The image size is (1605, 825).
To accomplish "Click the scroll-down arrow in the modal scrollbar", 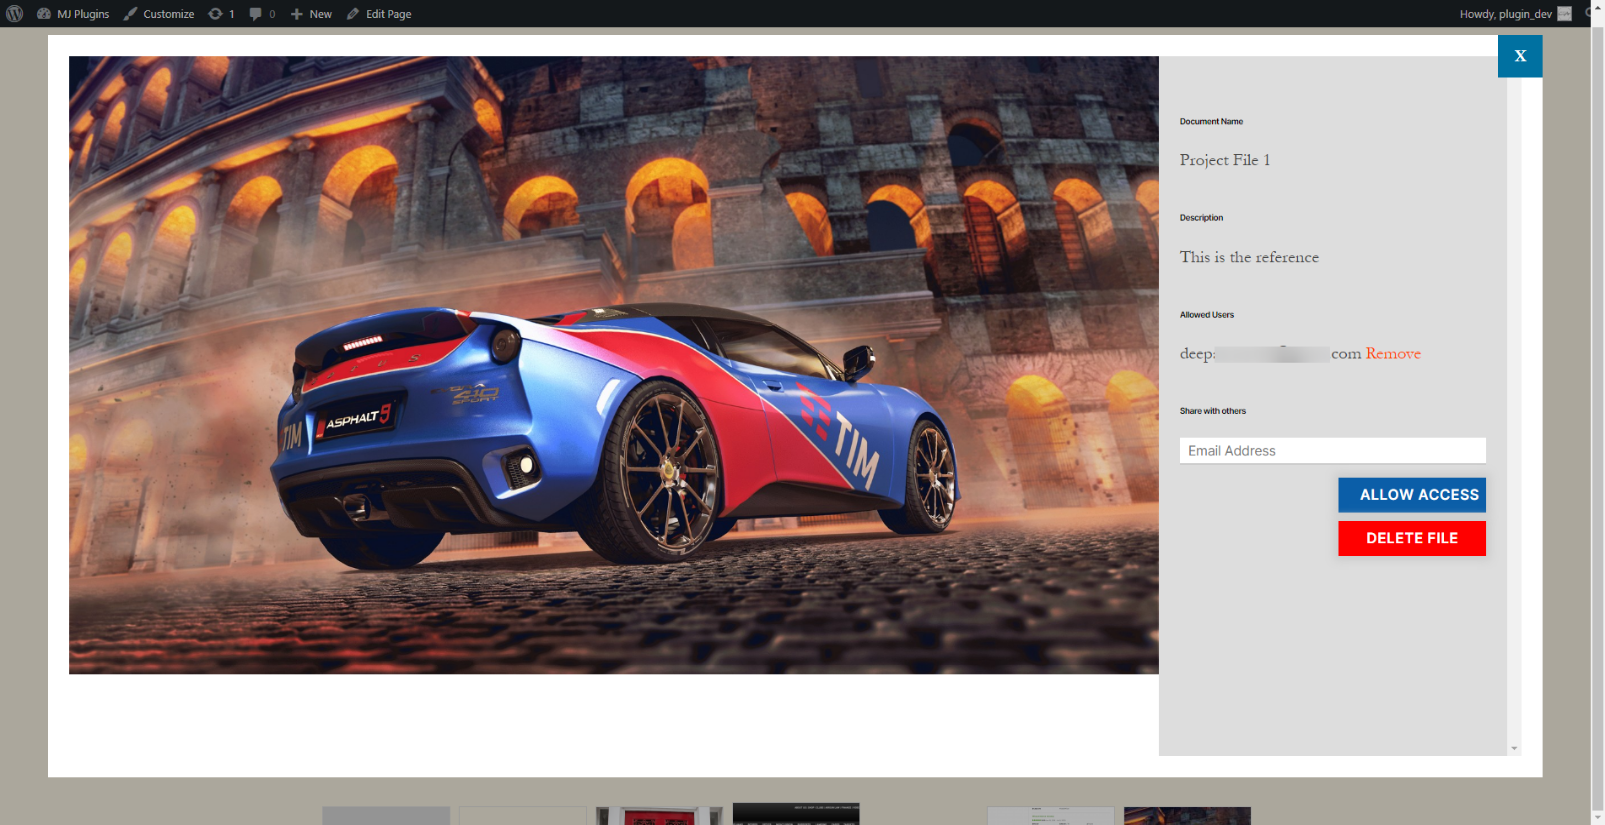I will tap(1514, 748).
